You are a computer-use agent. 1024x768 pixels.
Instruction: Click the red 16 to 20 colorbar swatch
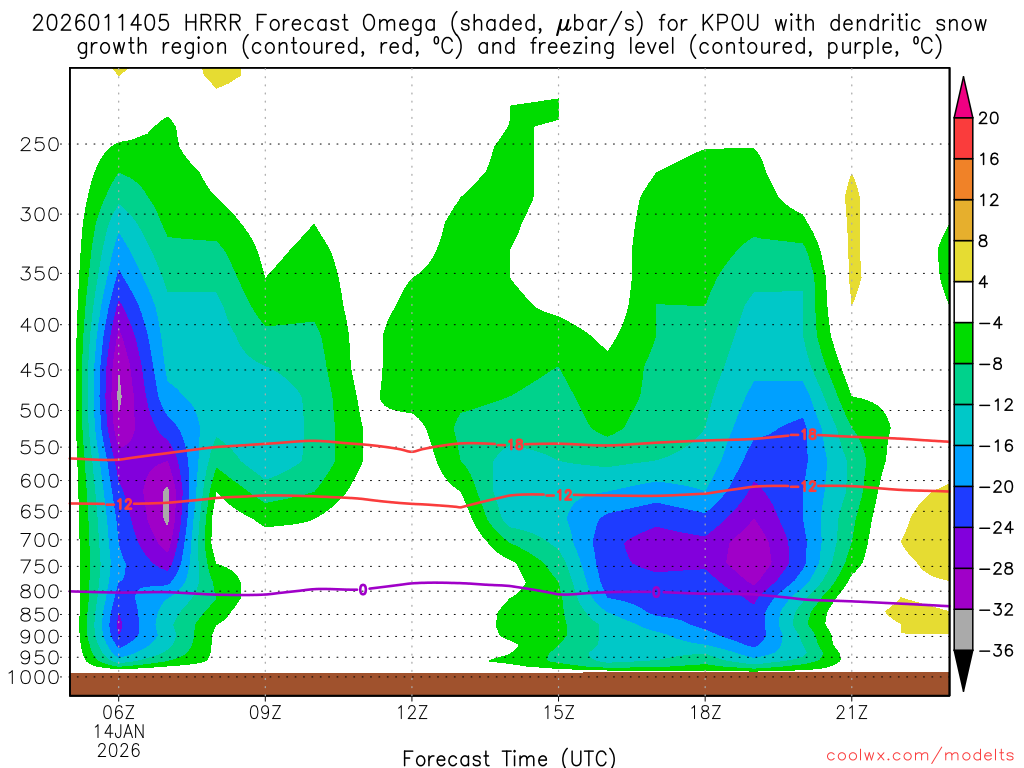coord(963,138)
